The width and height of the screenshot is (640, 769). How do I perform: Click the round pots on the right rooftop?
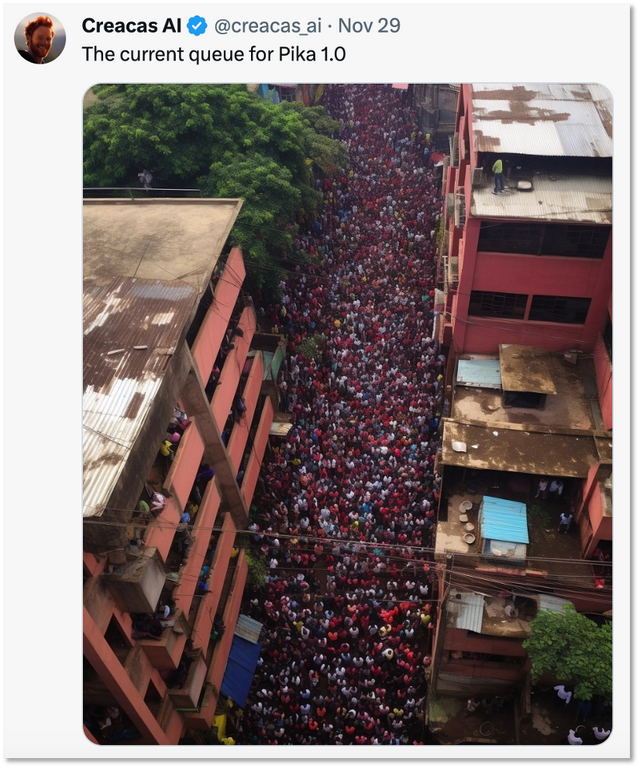(466, 522)
